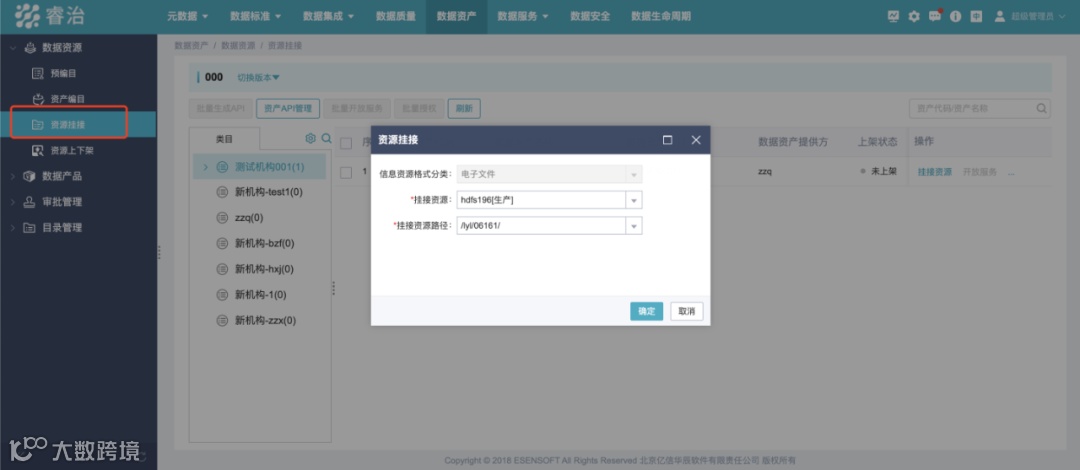
Task: Click the 预编目 sidebar icon
Action: click(39, 73)
